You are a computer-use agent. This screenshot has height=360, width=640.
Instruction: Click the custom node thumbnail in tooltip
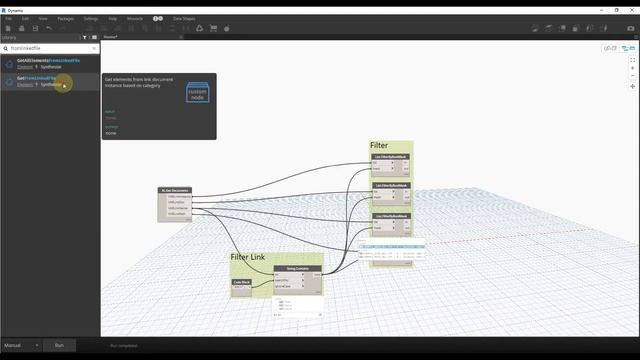(x=198, y=93)
